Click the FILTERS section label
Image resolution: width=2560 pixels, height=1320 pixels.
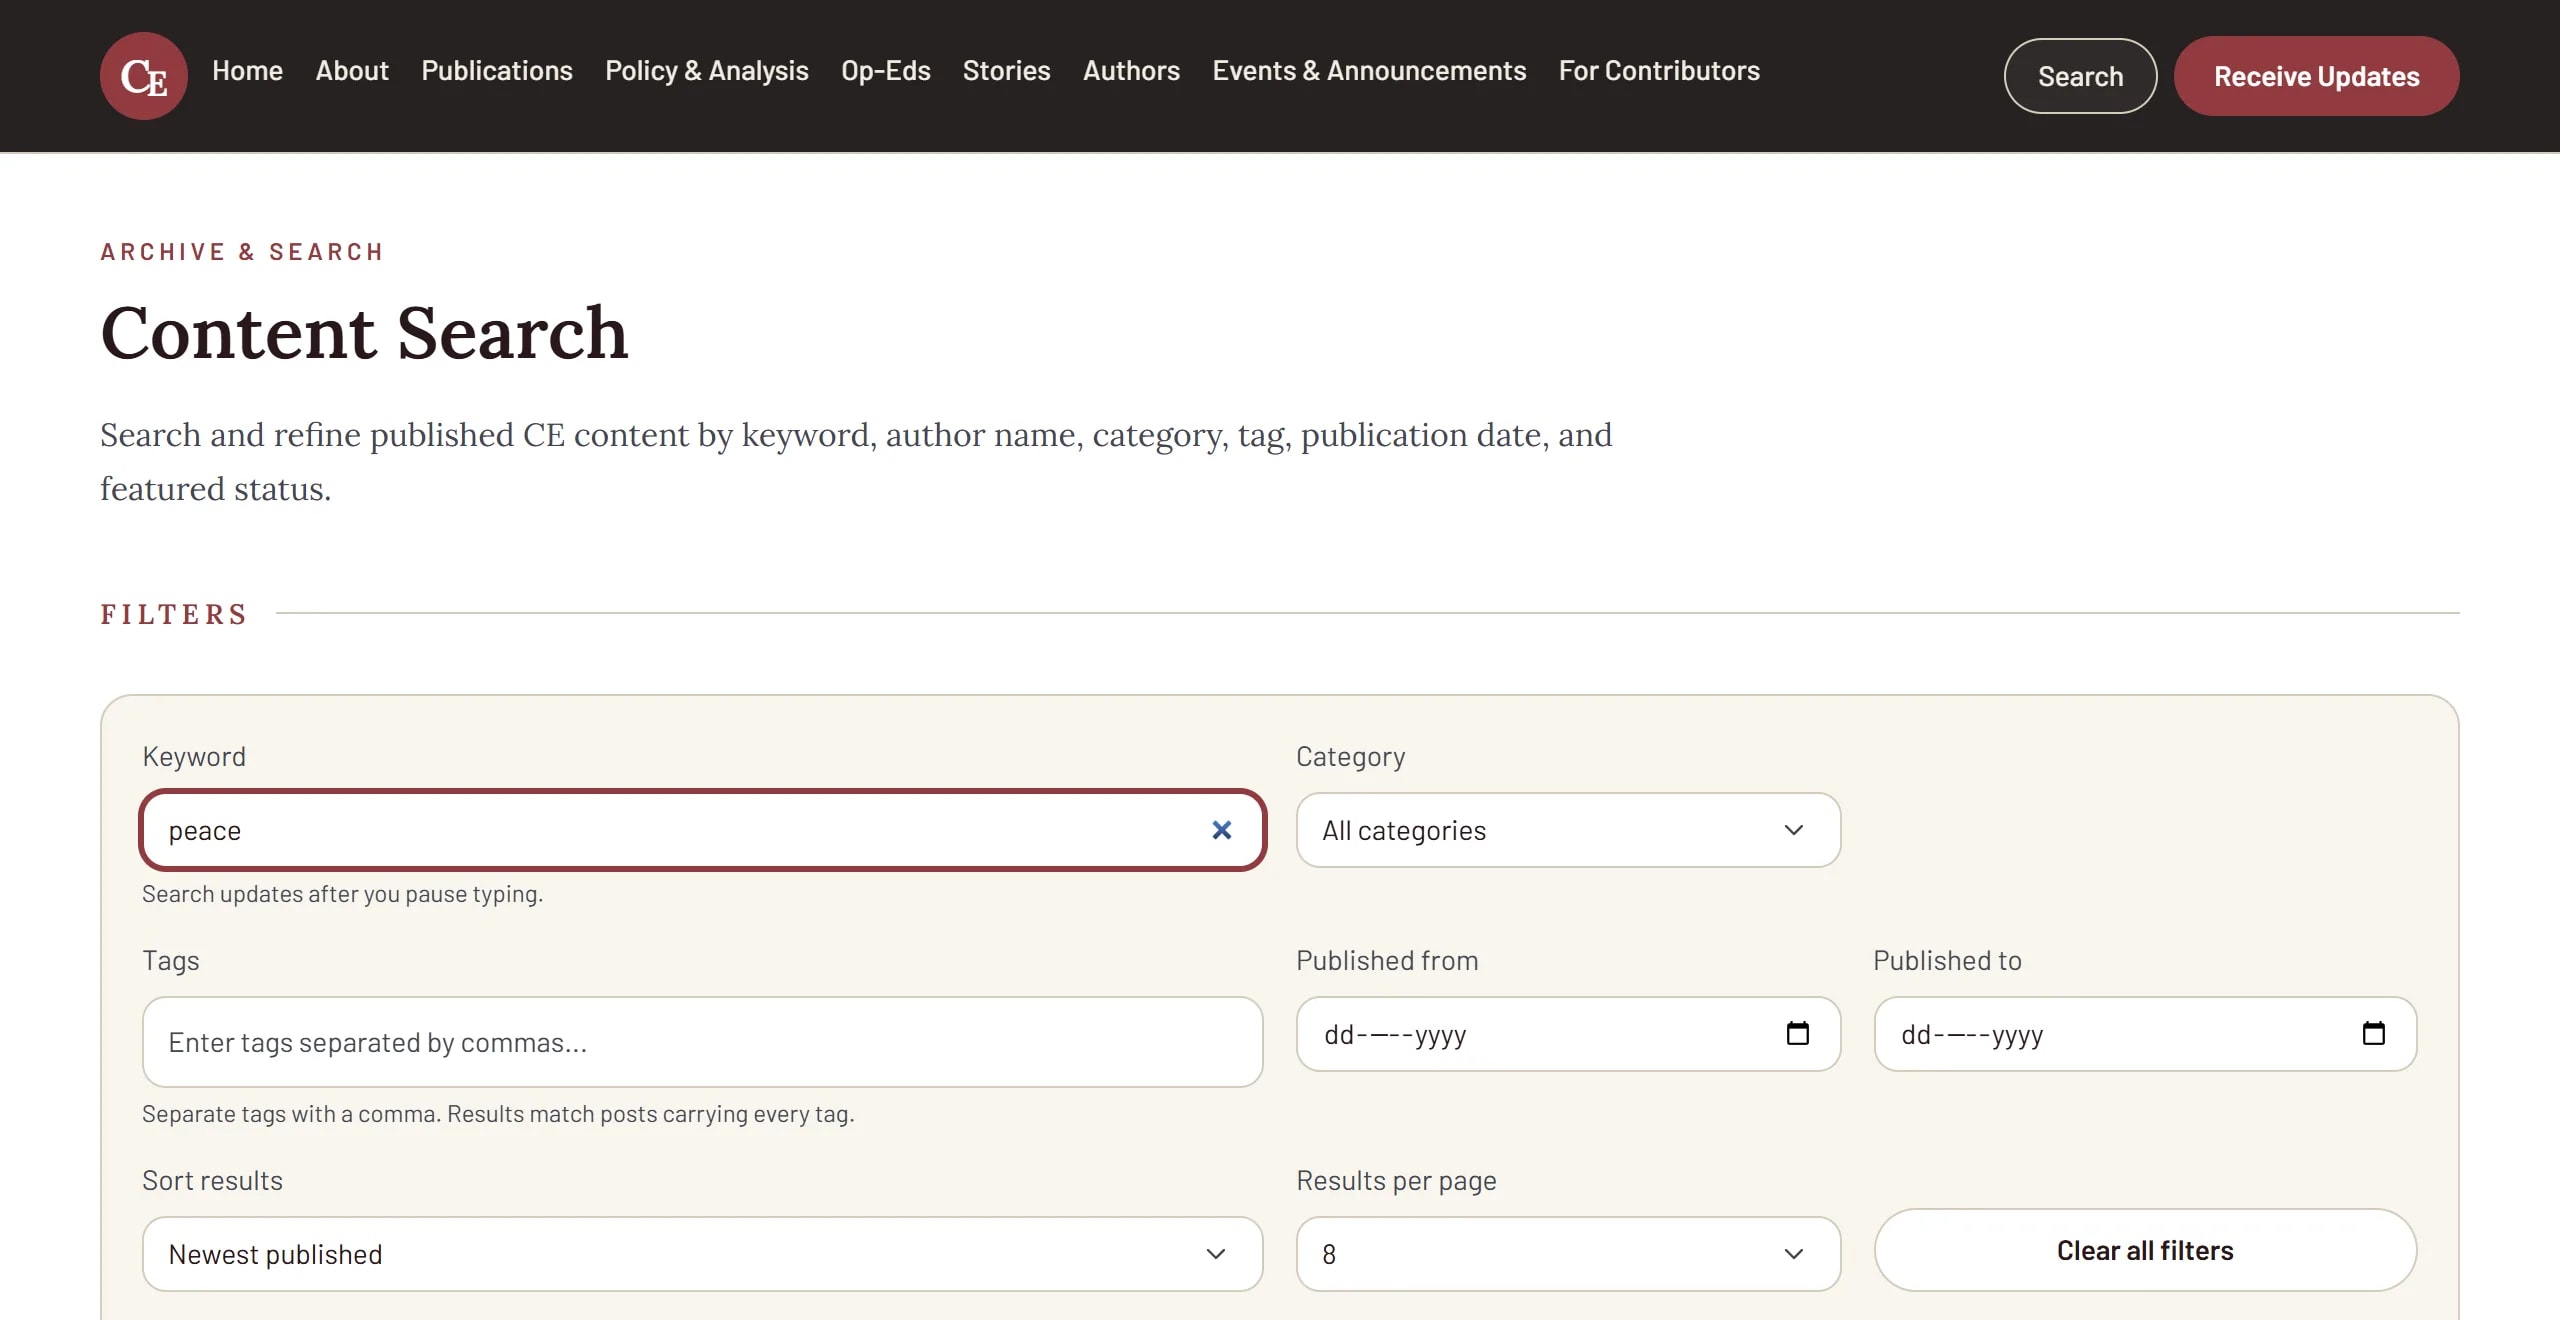point(174,614)
